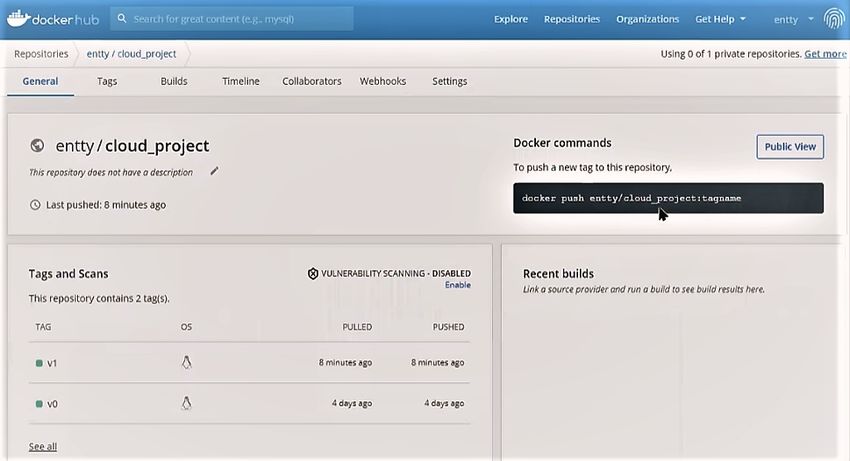The width and height of the screenshot is (850, 461).
Task: Open the entty account dropdown
Action: tap(794, 20)
